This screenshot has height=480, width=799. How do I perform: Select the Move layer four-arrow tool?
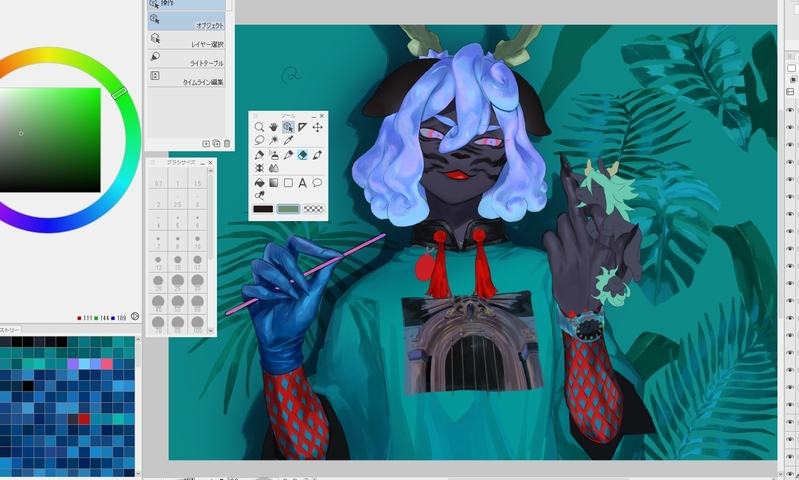317,127
